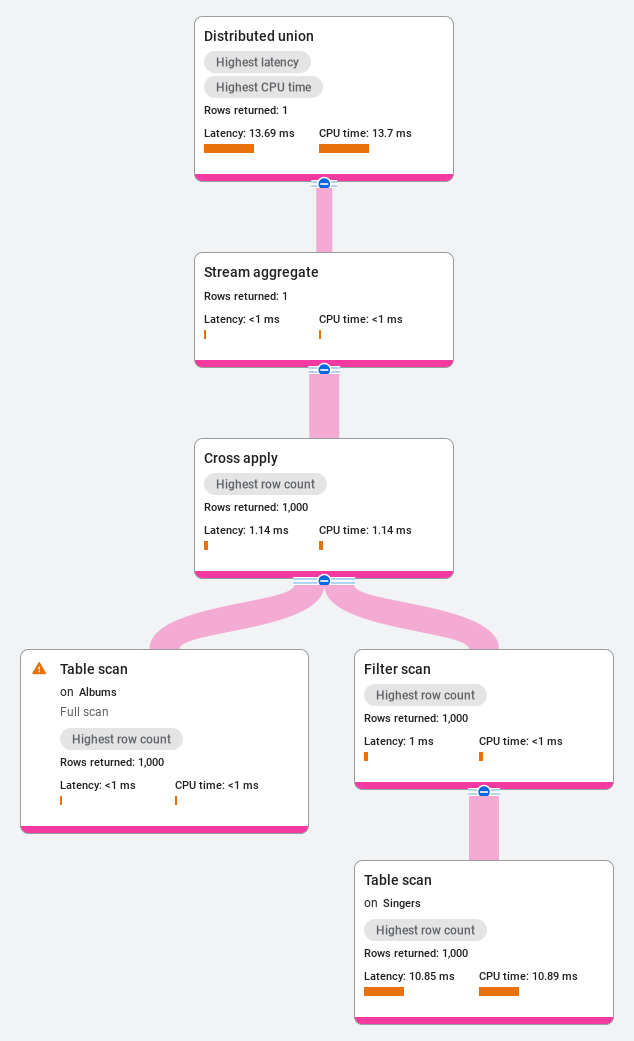This screenshot has width=634, height=1041.
Task: Collapse children under Stream aggregate node
Action: 324,369
